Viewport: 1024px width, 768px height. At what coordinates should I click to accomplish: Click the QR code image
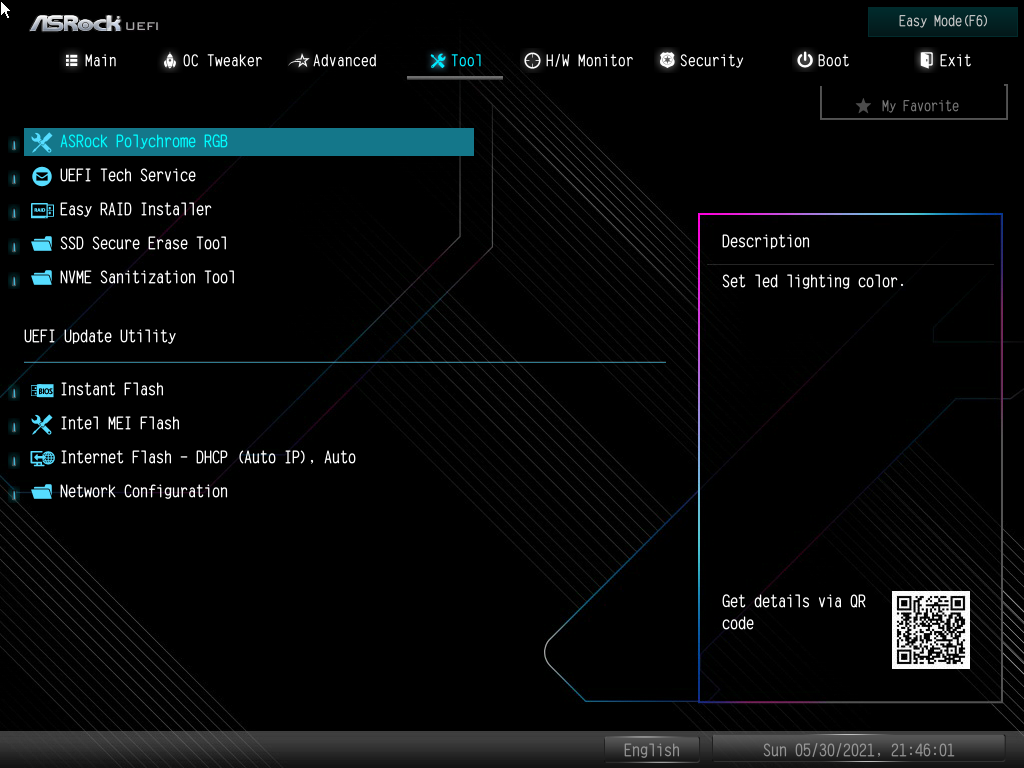coord(931,630)
